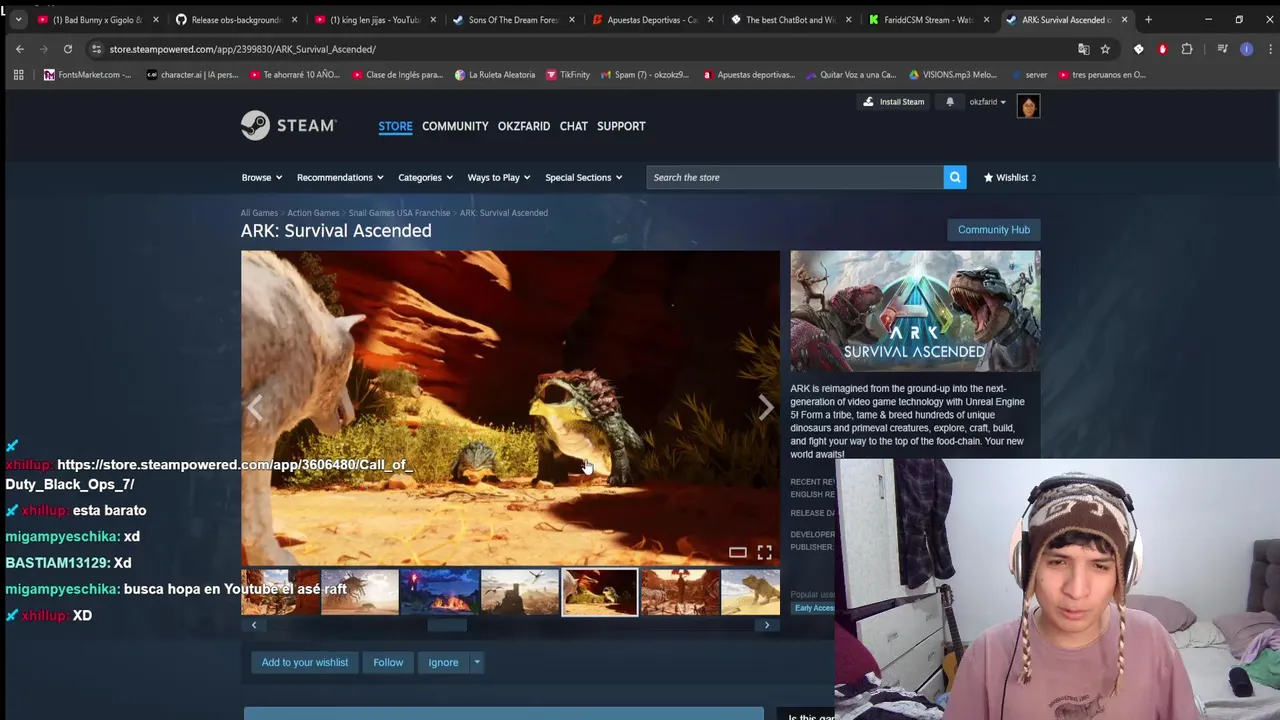The height and width of the screenshot is (720, 1280).
Task: Open the Community Hub button
Action: coord(994,230)
